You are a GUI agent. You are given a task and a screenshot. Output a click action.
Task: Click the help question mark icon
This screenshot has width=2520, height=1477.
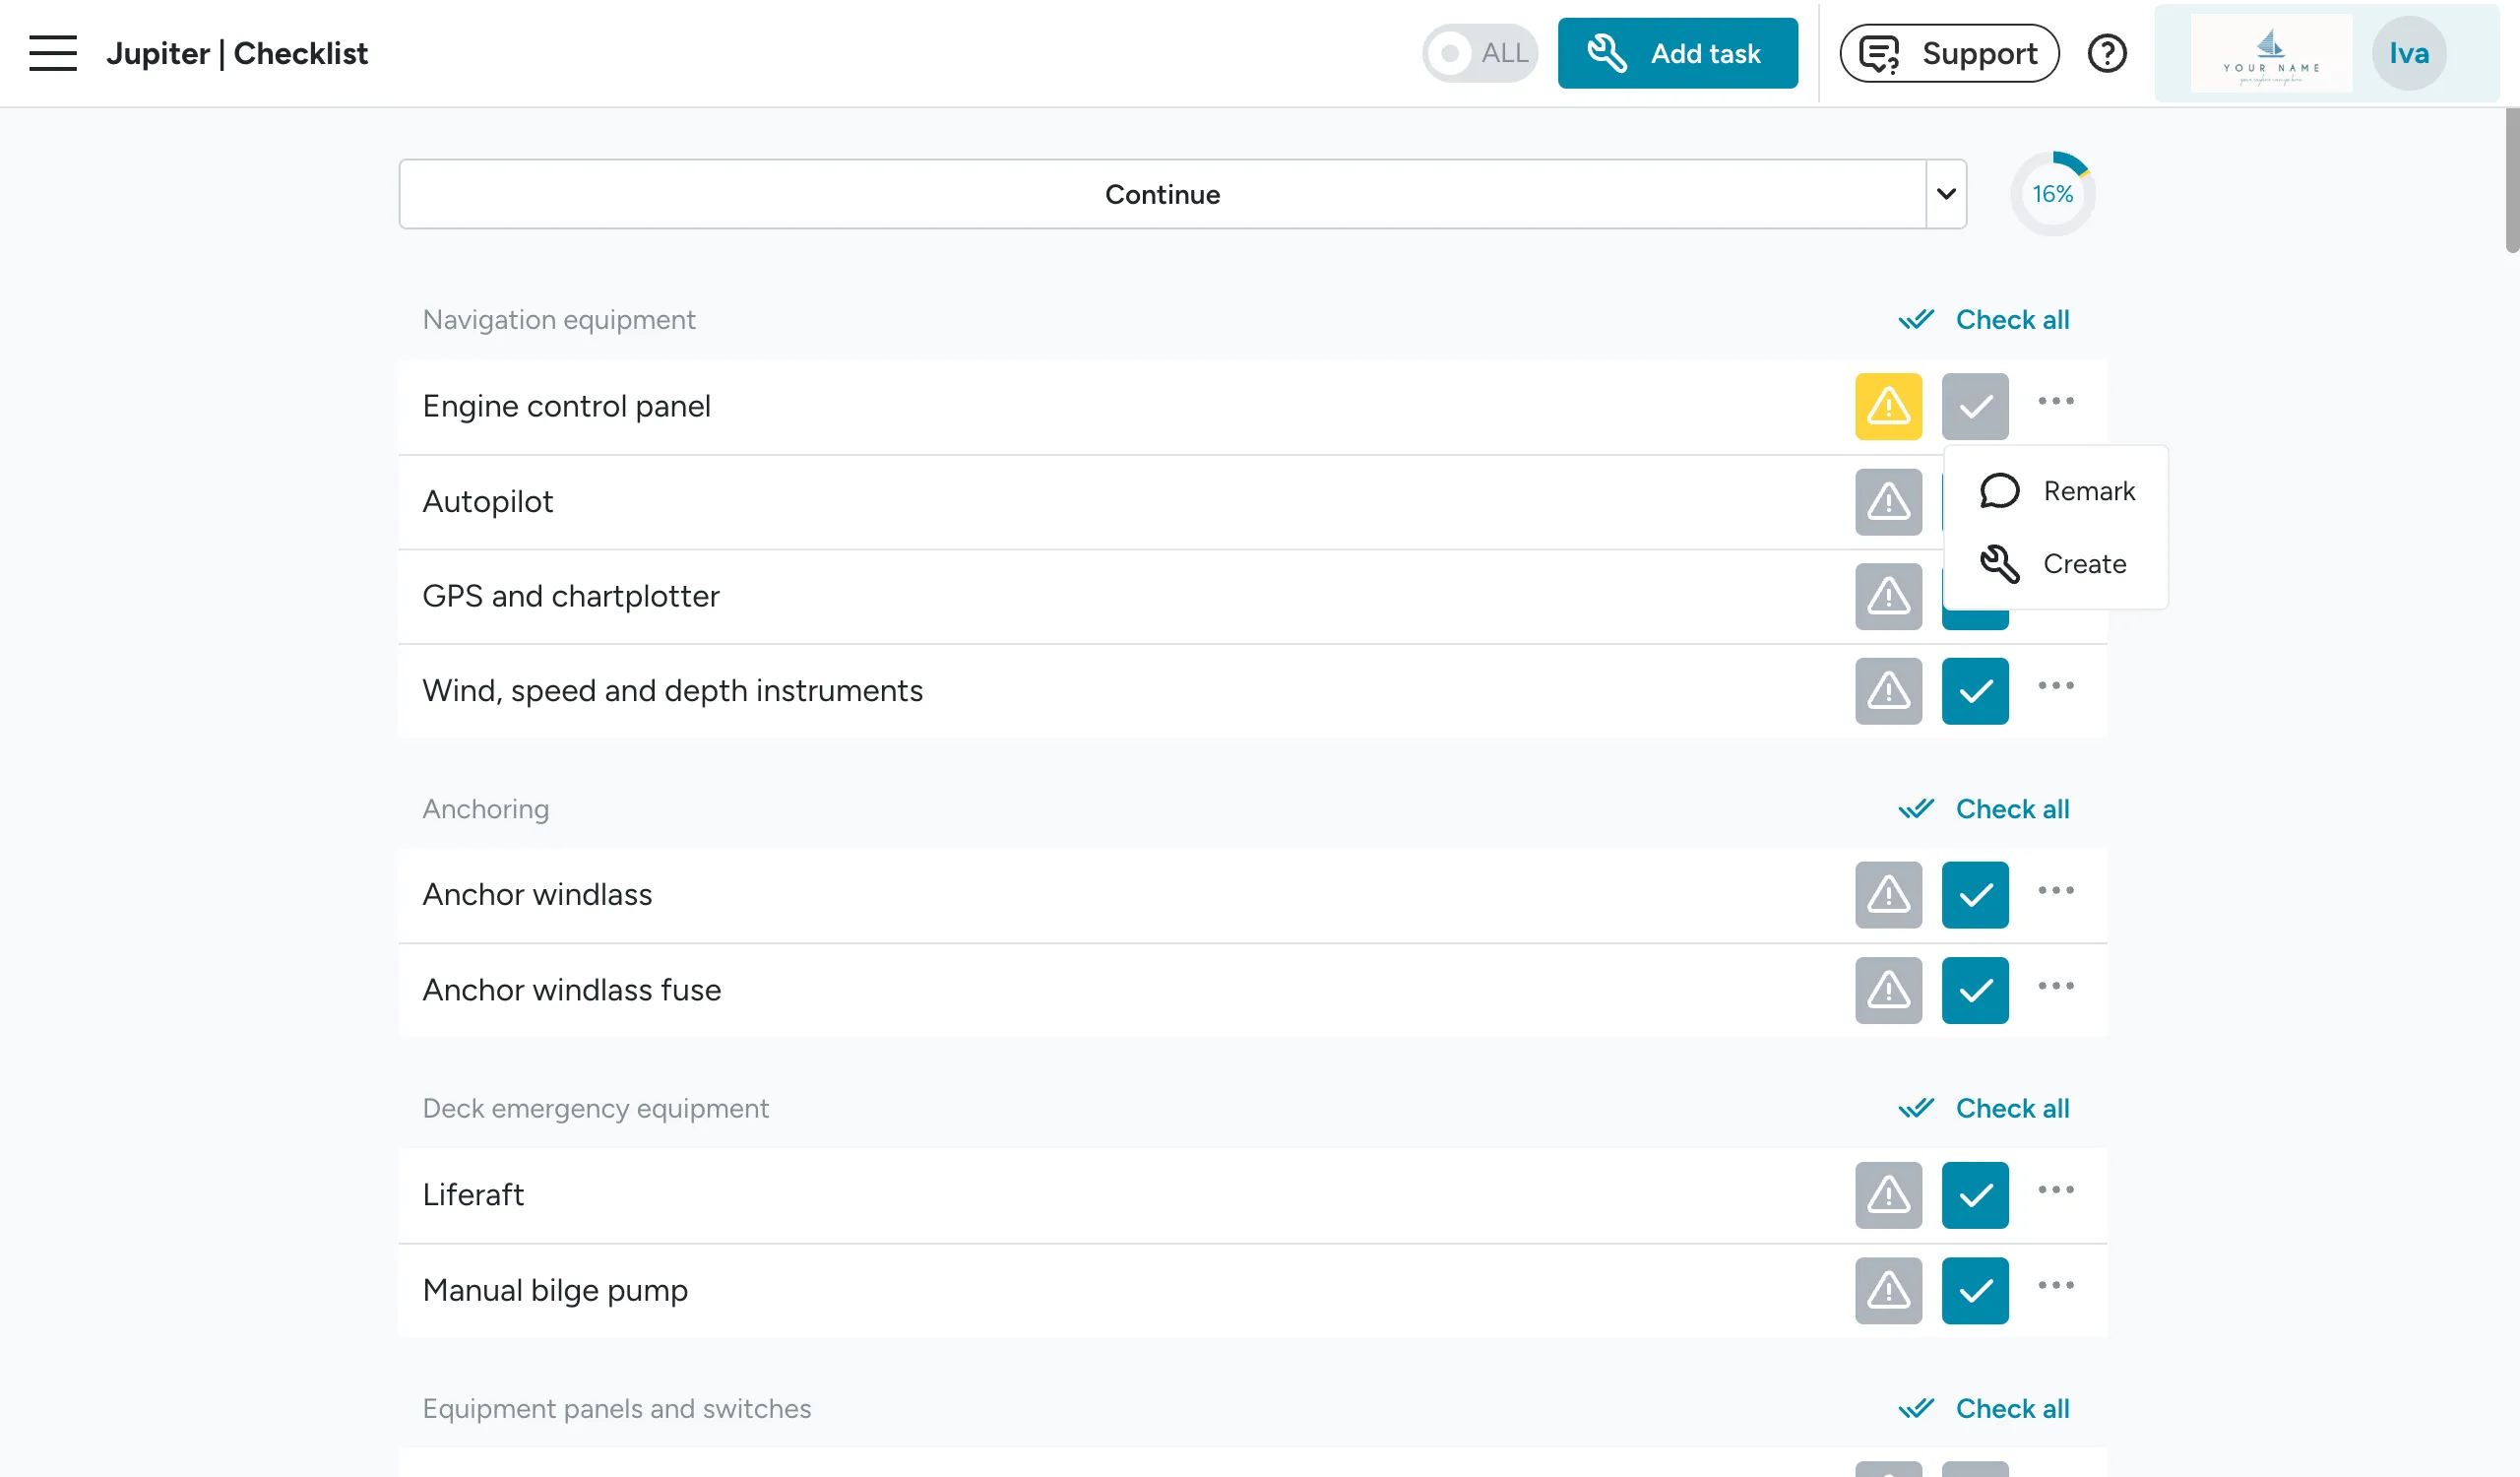click(x=2108, y=52)
